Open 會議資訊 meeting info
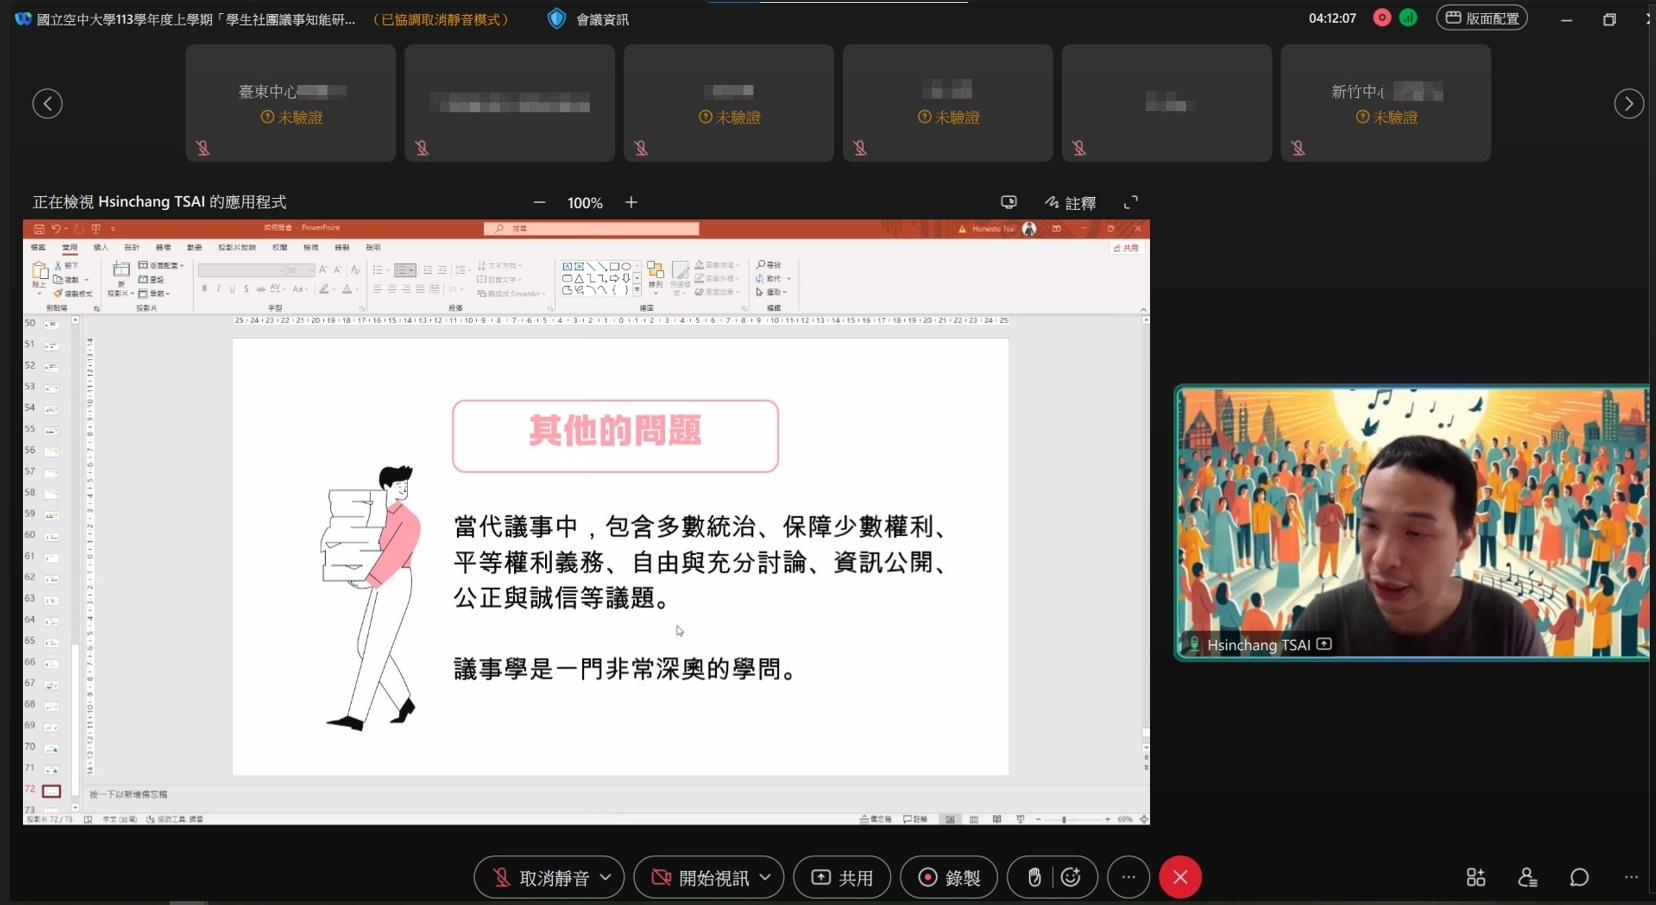The width and height of the screenshot is (1656, 905). coord(589,19)
